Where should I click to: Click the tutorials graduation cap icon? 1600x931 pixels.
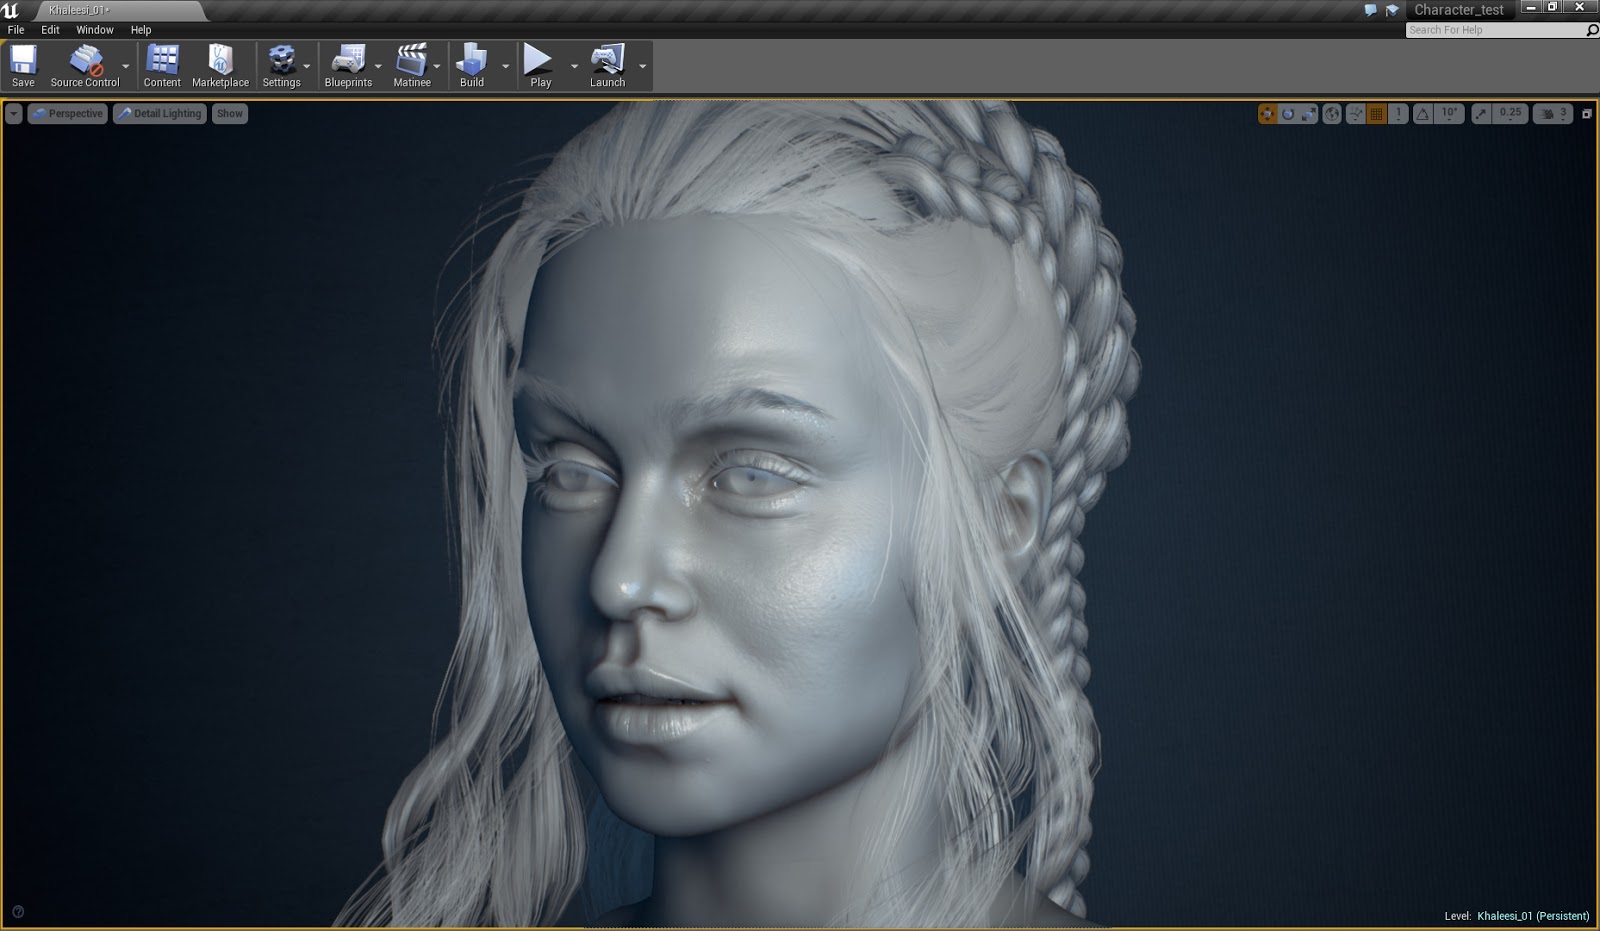click(1391, 10)
